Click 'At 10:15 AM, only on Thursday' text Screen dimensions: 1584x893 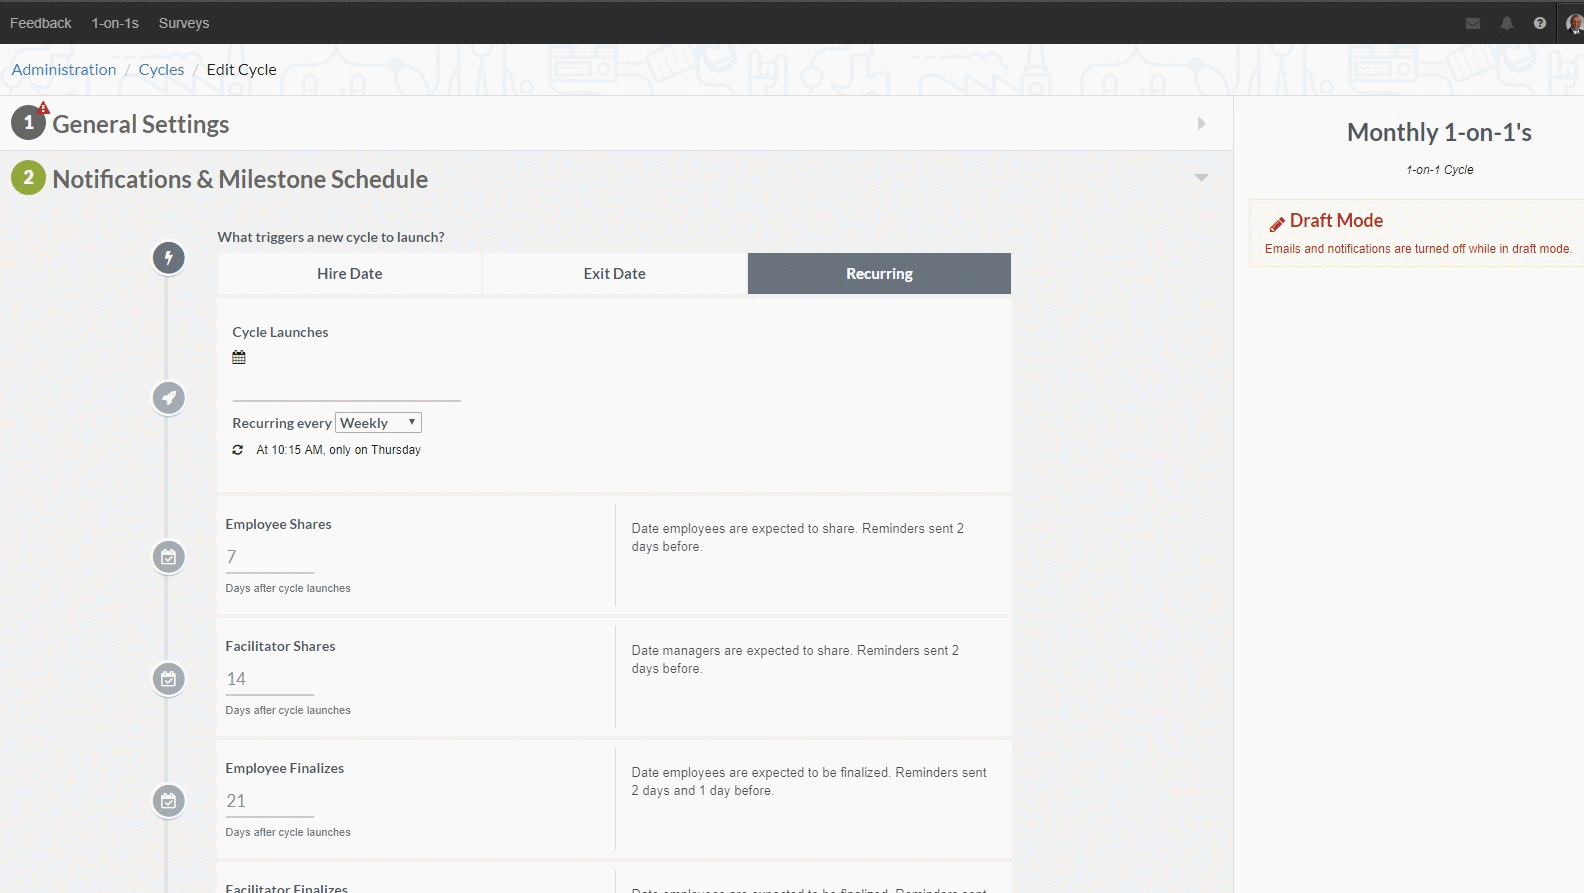pos(338,450)
